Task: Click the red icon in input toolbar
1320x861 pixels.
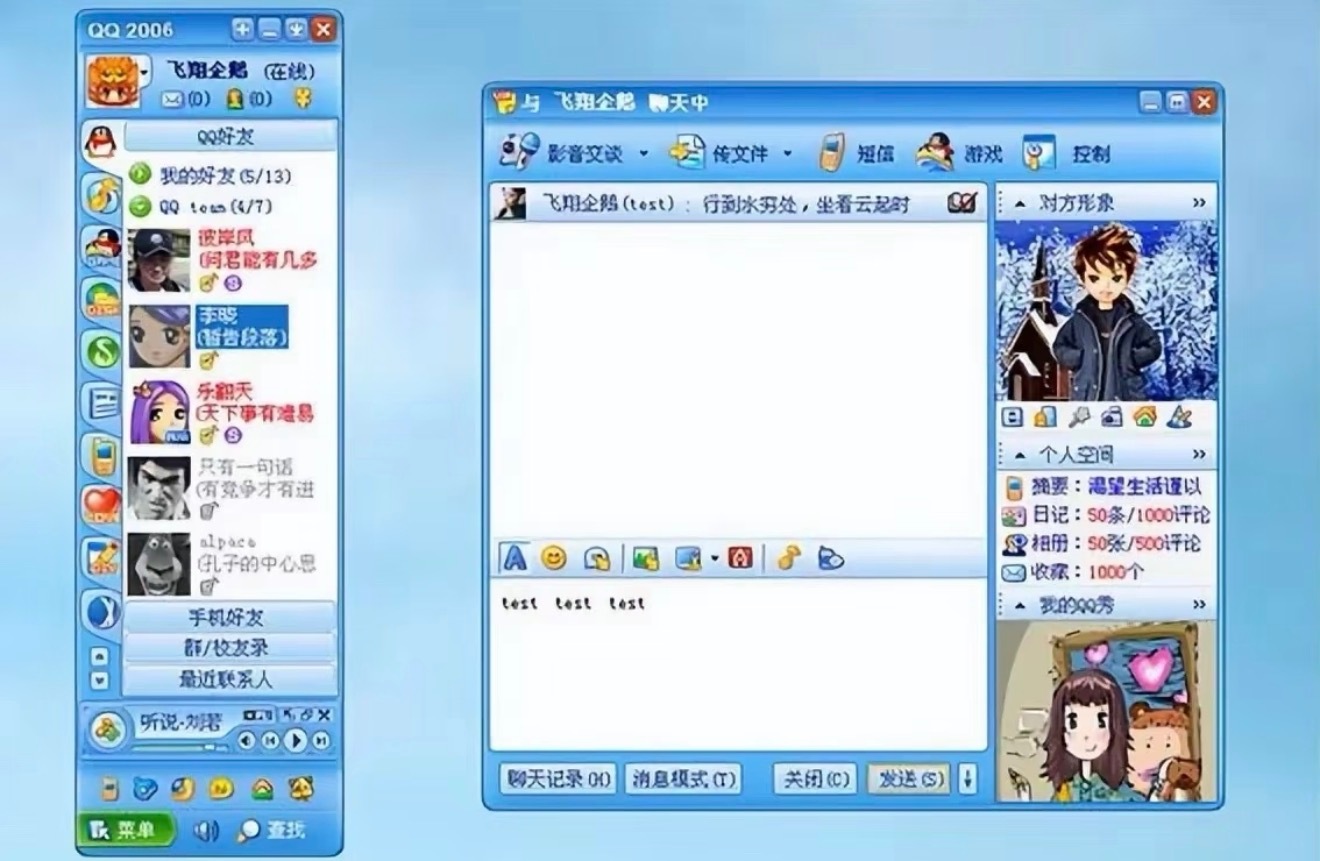Action: click(x=740, y=558)
